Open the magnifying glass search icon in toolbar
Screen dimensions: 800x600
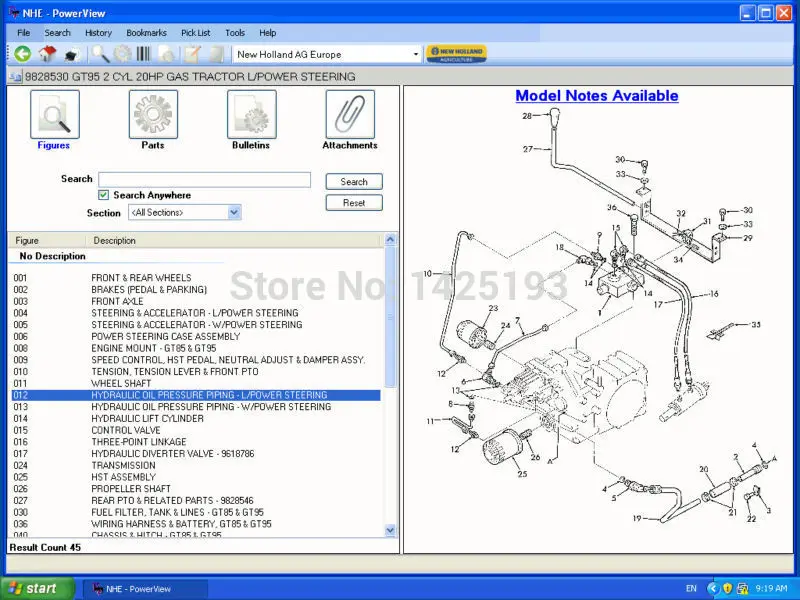[99, 54]
